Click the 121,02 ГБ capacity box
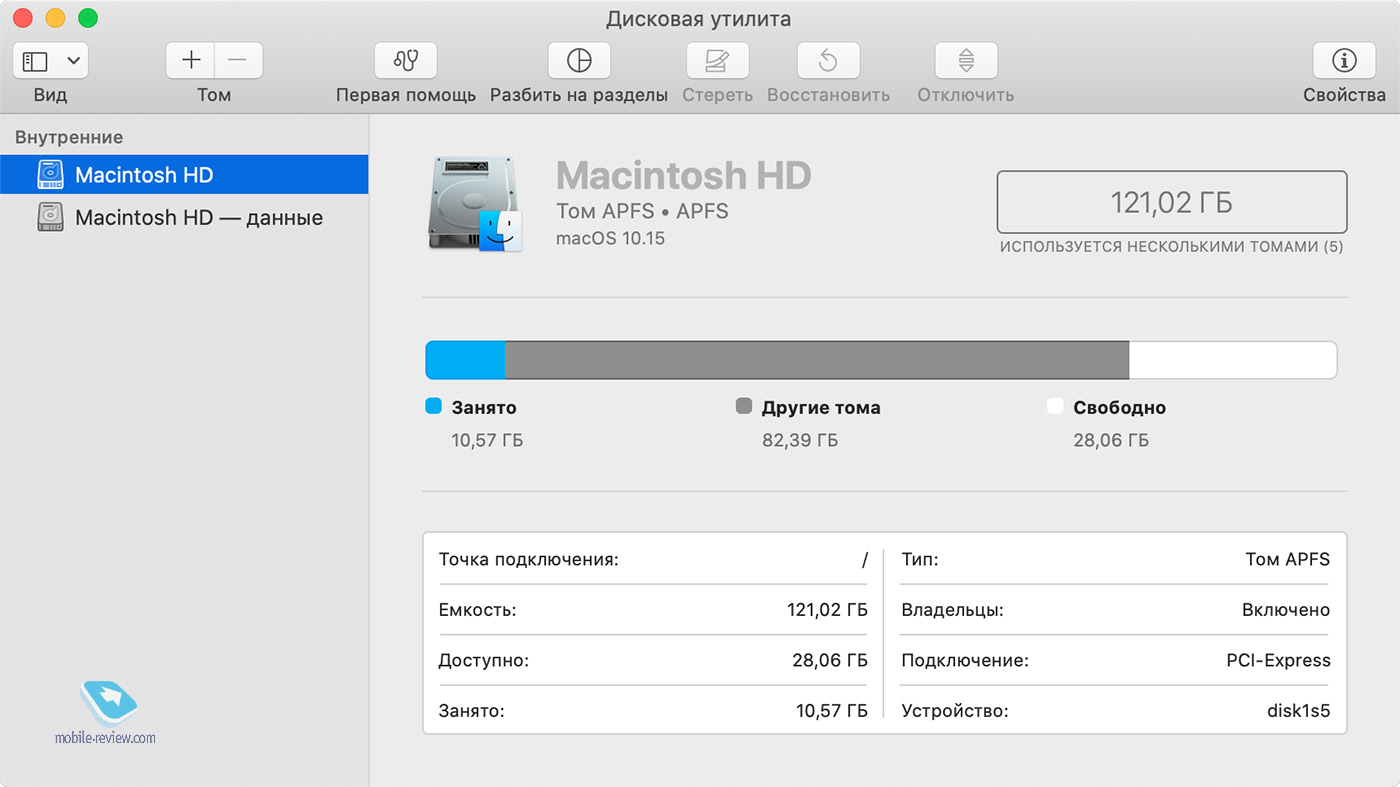 (1172, 202)
